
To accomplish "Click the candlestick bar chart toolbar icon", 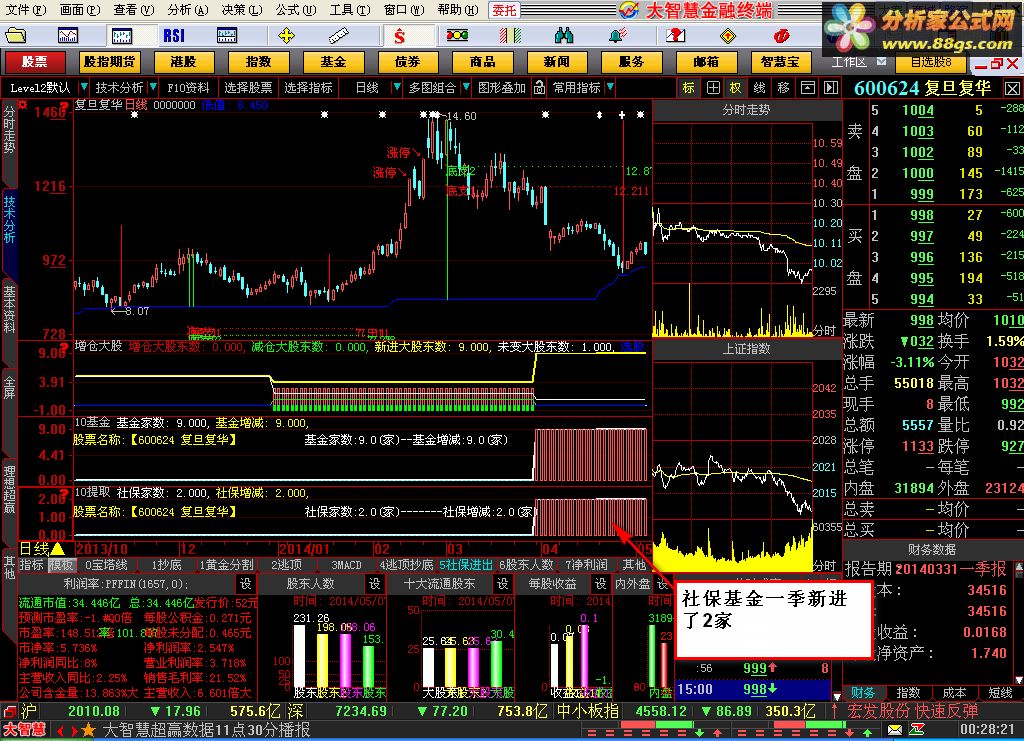I will [x=121, y=35].
